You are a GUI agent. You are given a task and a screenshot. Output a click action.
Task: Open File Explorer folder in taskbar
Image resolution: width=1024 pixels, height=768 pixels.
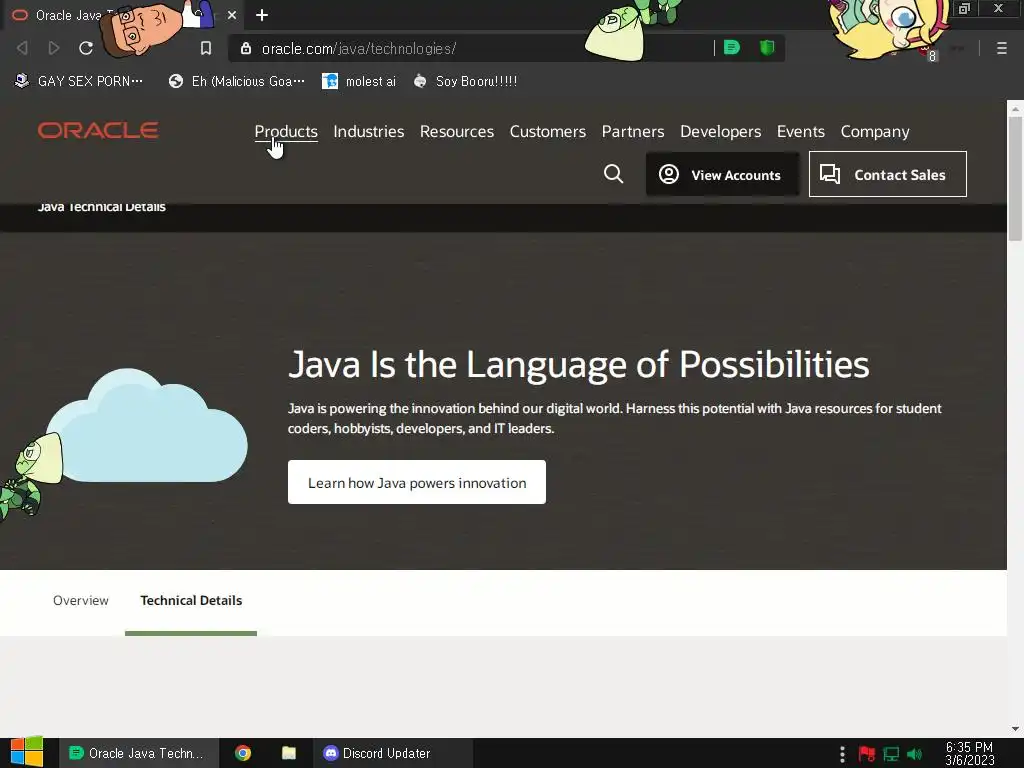click(289, 753)
